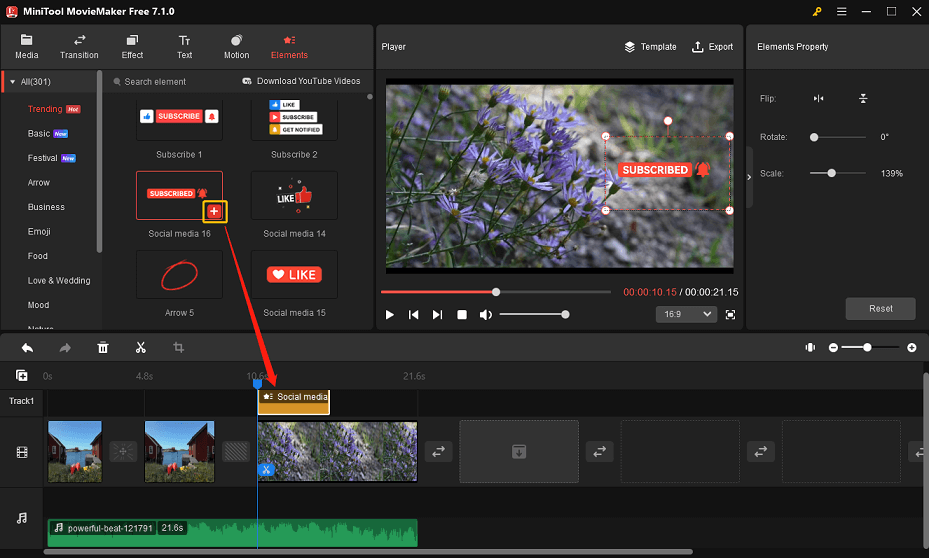This screenshot has width=929, height=558.
Task: Undo the last action
Action: pyautogui.click(x=27, y=348)
